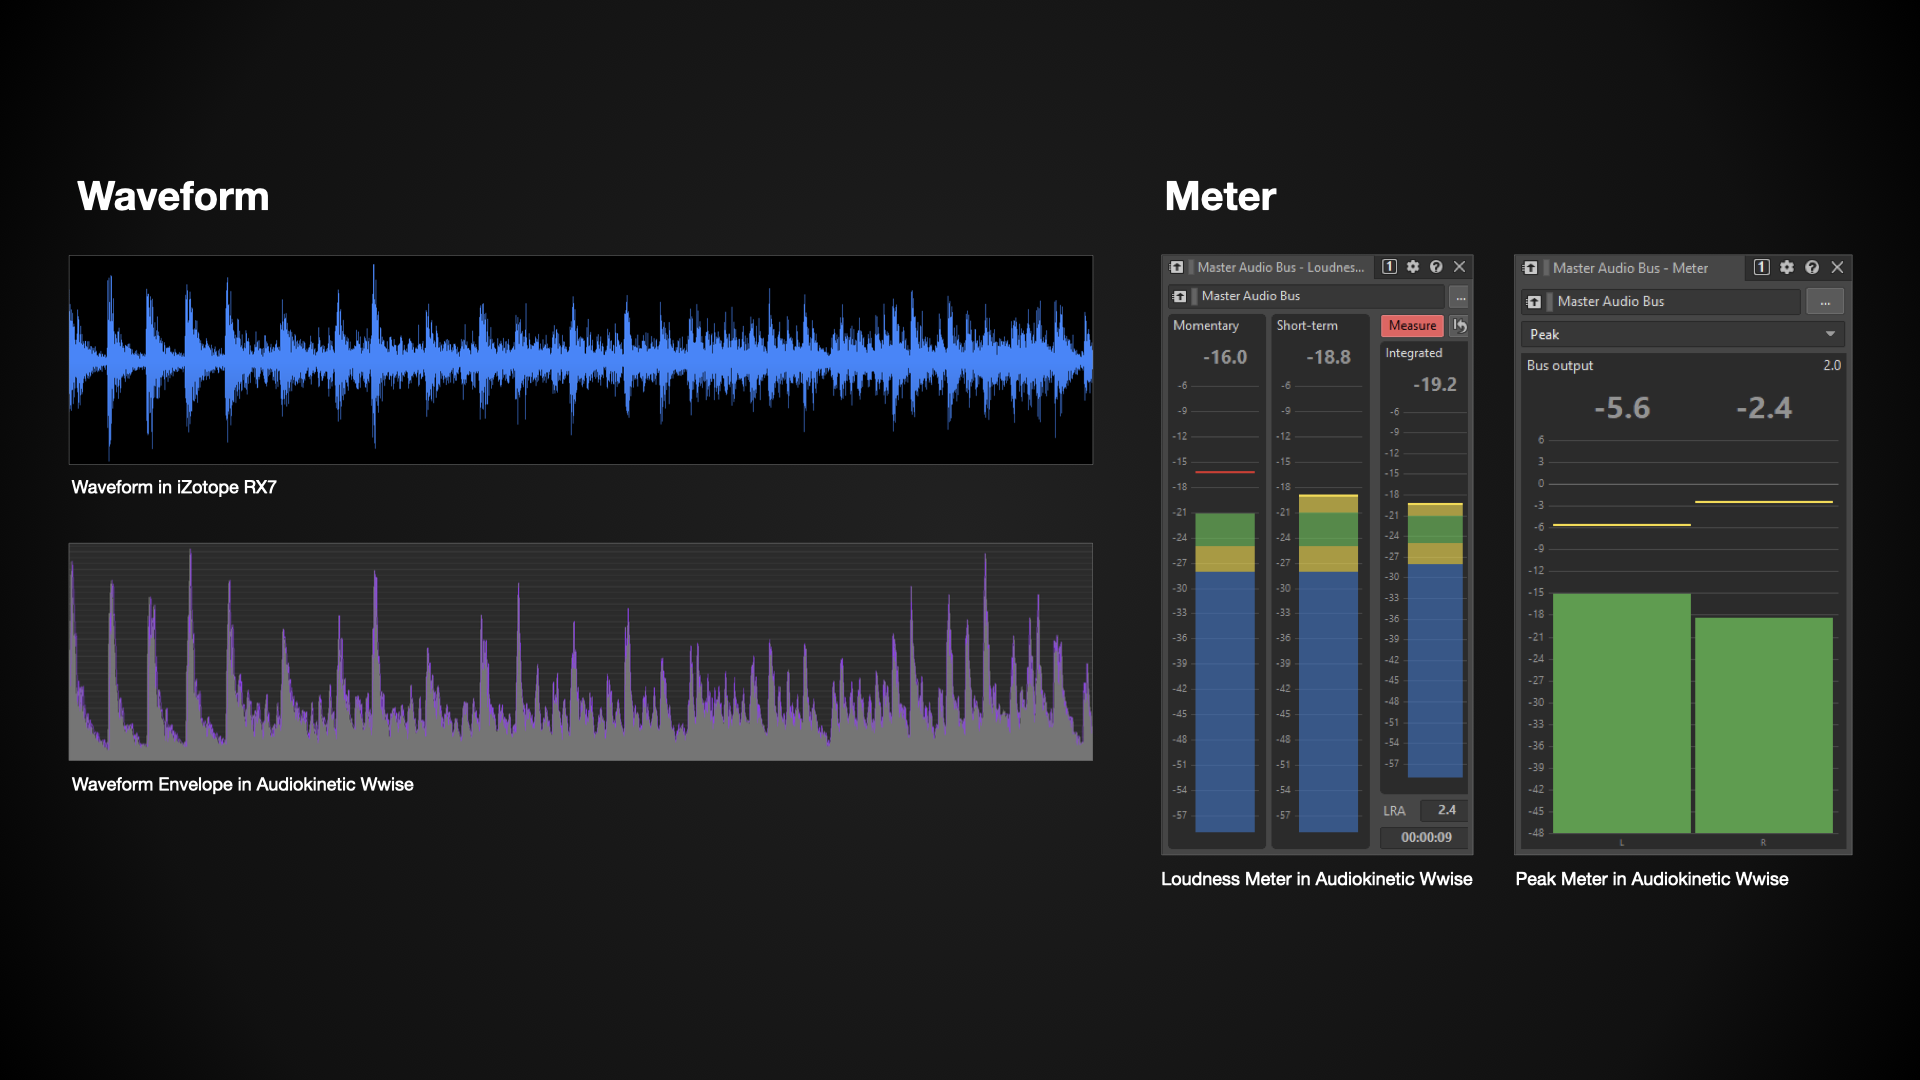Click the Meter heading
This screenshot has height=1080, width=1920.
(x=1220, y=196)
